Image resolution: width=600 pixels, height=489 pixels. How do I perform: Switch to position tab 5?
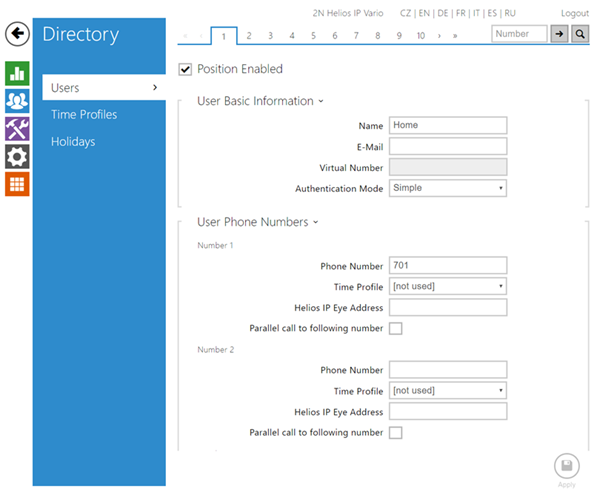(x=313, y=36)
